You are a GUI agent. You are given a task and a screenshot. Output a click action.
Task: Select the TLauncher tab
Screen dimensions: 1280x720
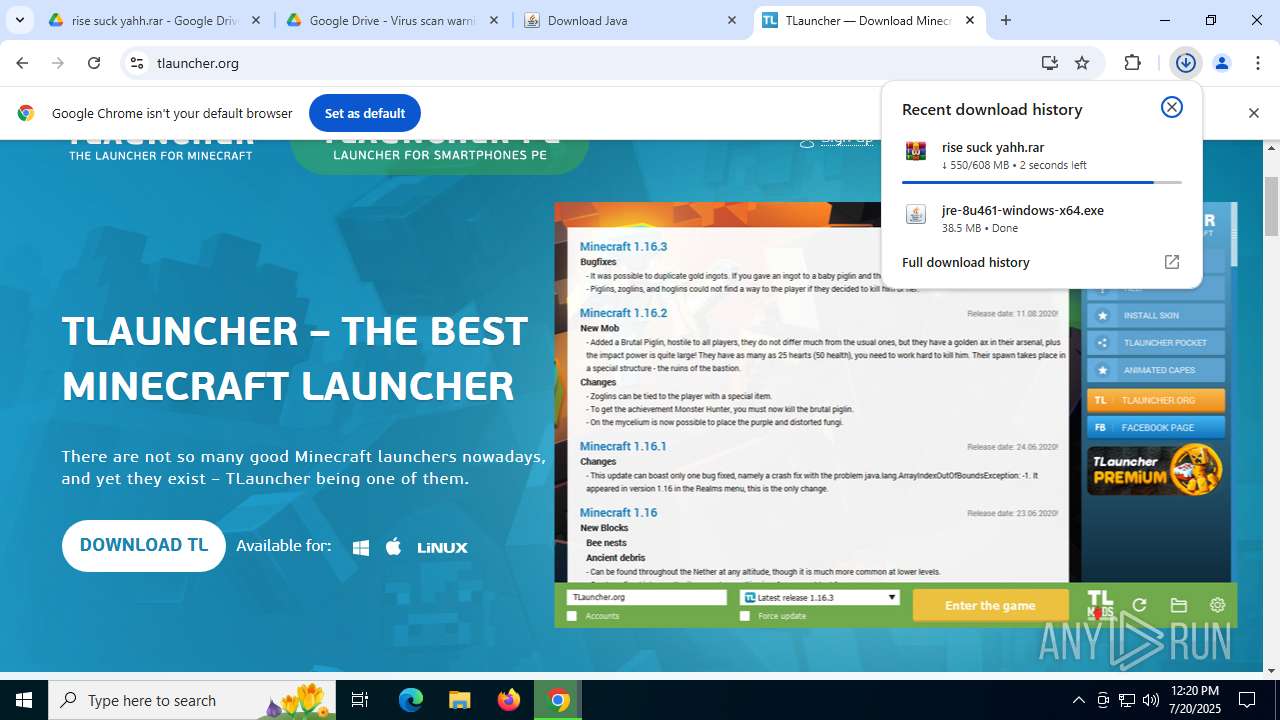pos(868,20)
